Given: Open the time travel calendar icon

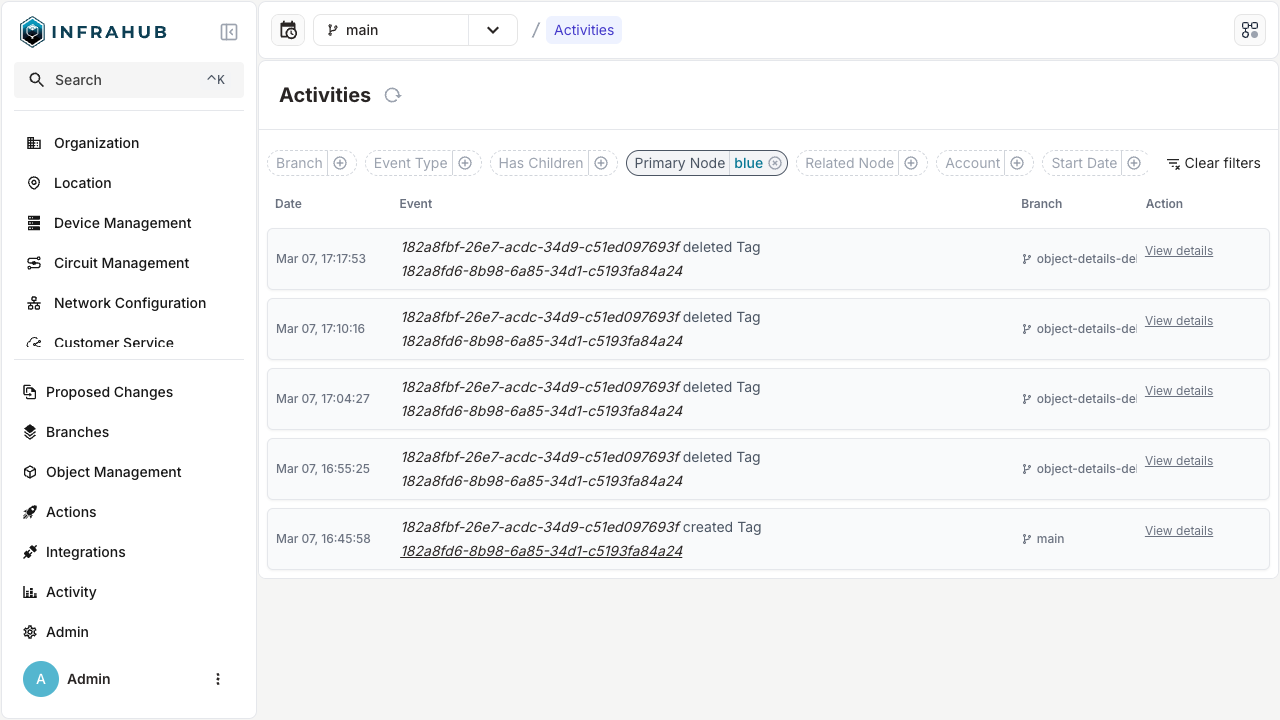Looking at the screenshot, I should pos(287,30).
